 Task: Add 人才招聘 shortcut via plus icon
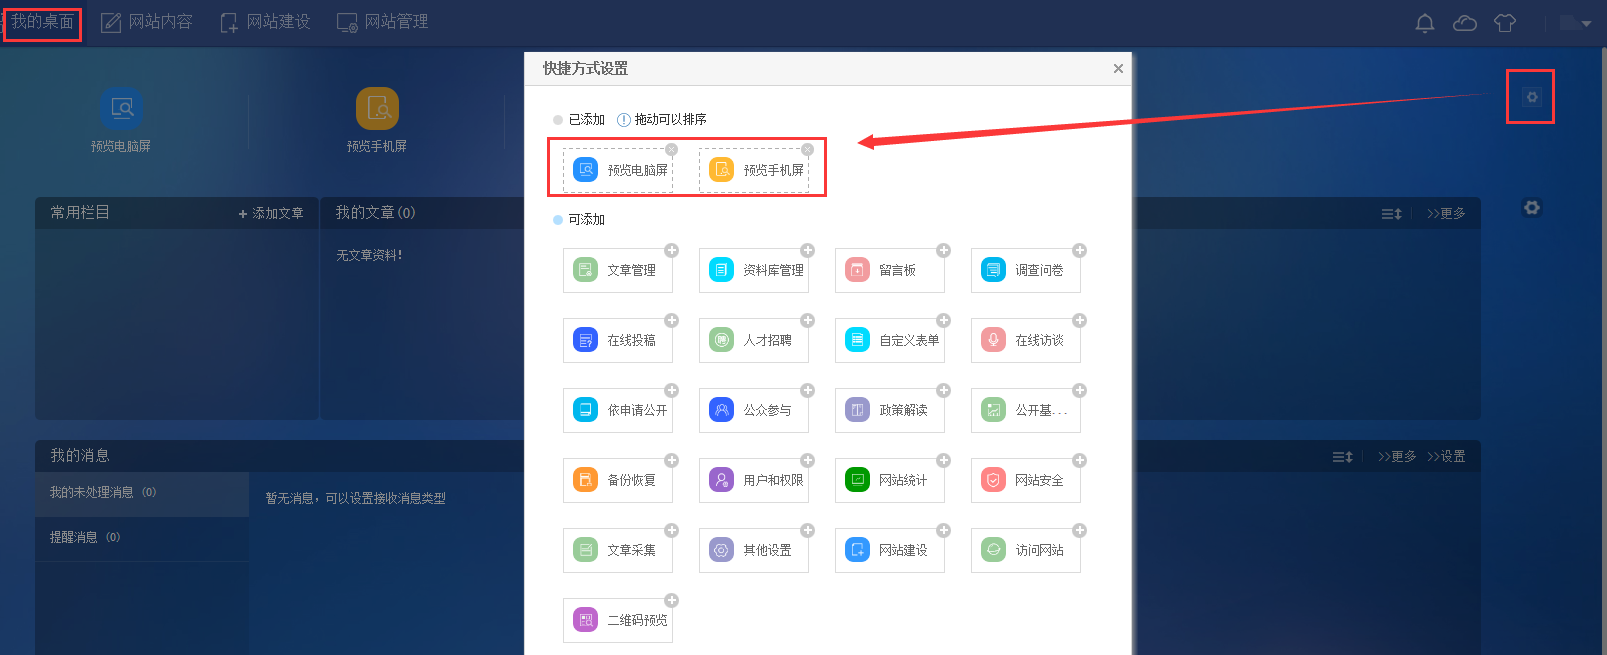tap(807, 320)
